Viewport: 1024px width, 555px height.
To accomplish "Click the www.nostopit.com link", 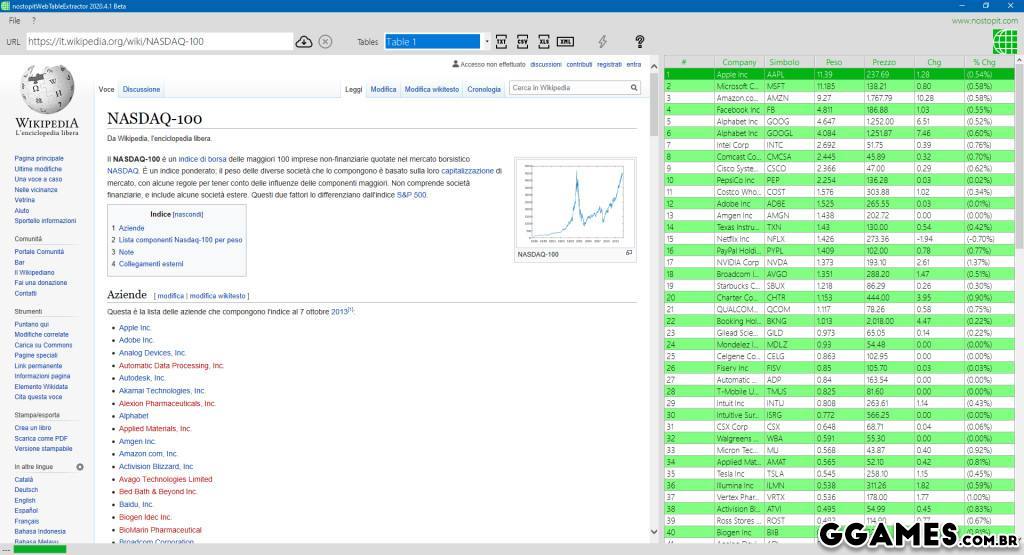I will (x=984, y=20).
